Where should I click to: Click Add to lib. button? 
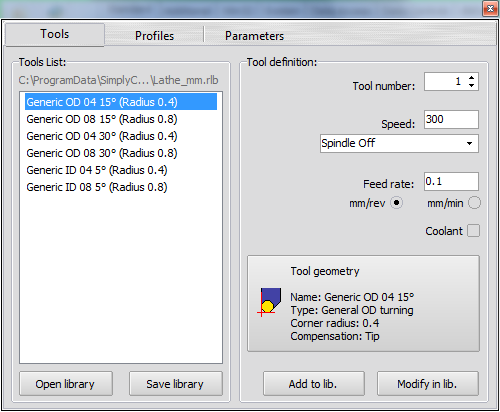coord(313,384)
